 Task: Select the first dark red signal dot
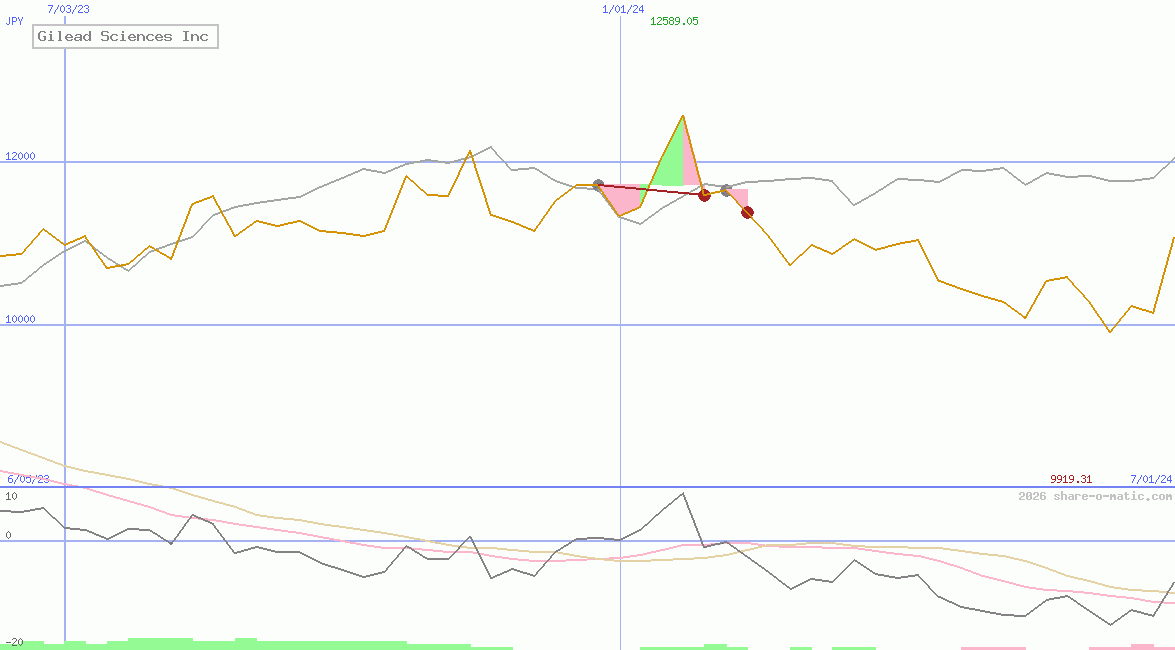tap(704, 195)
